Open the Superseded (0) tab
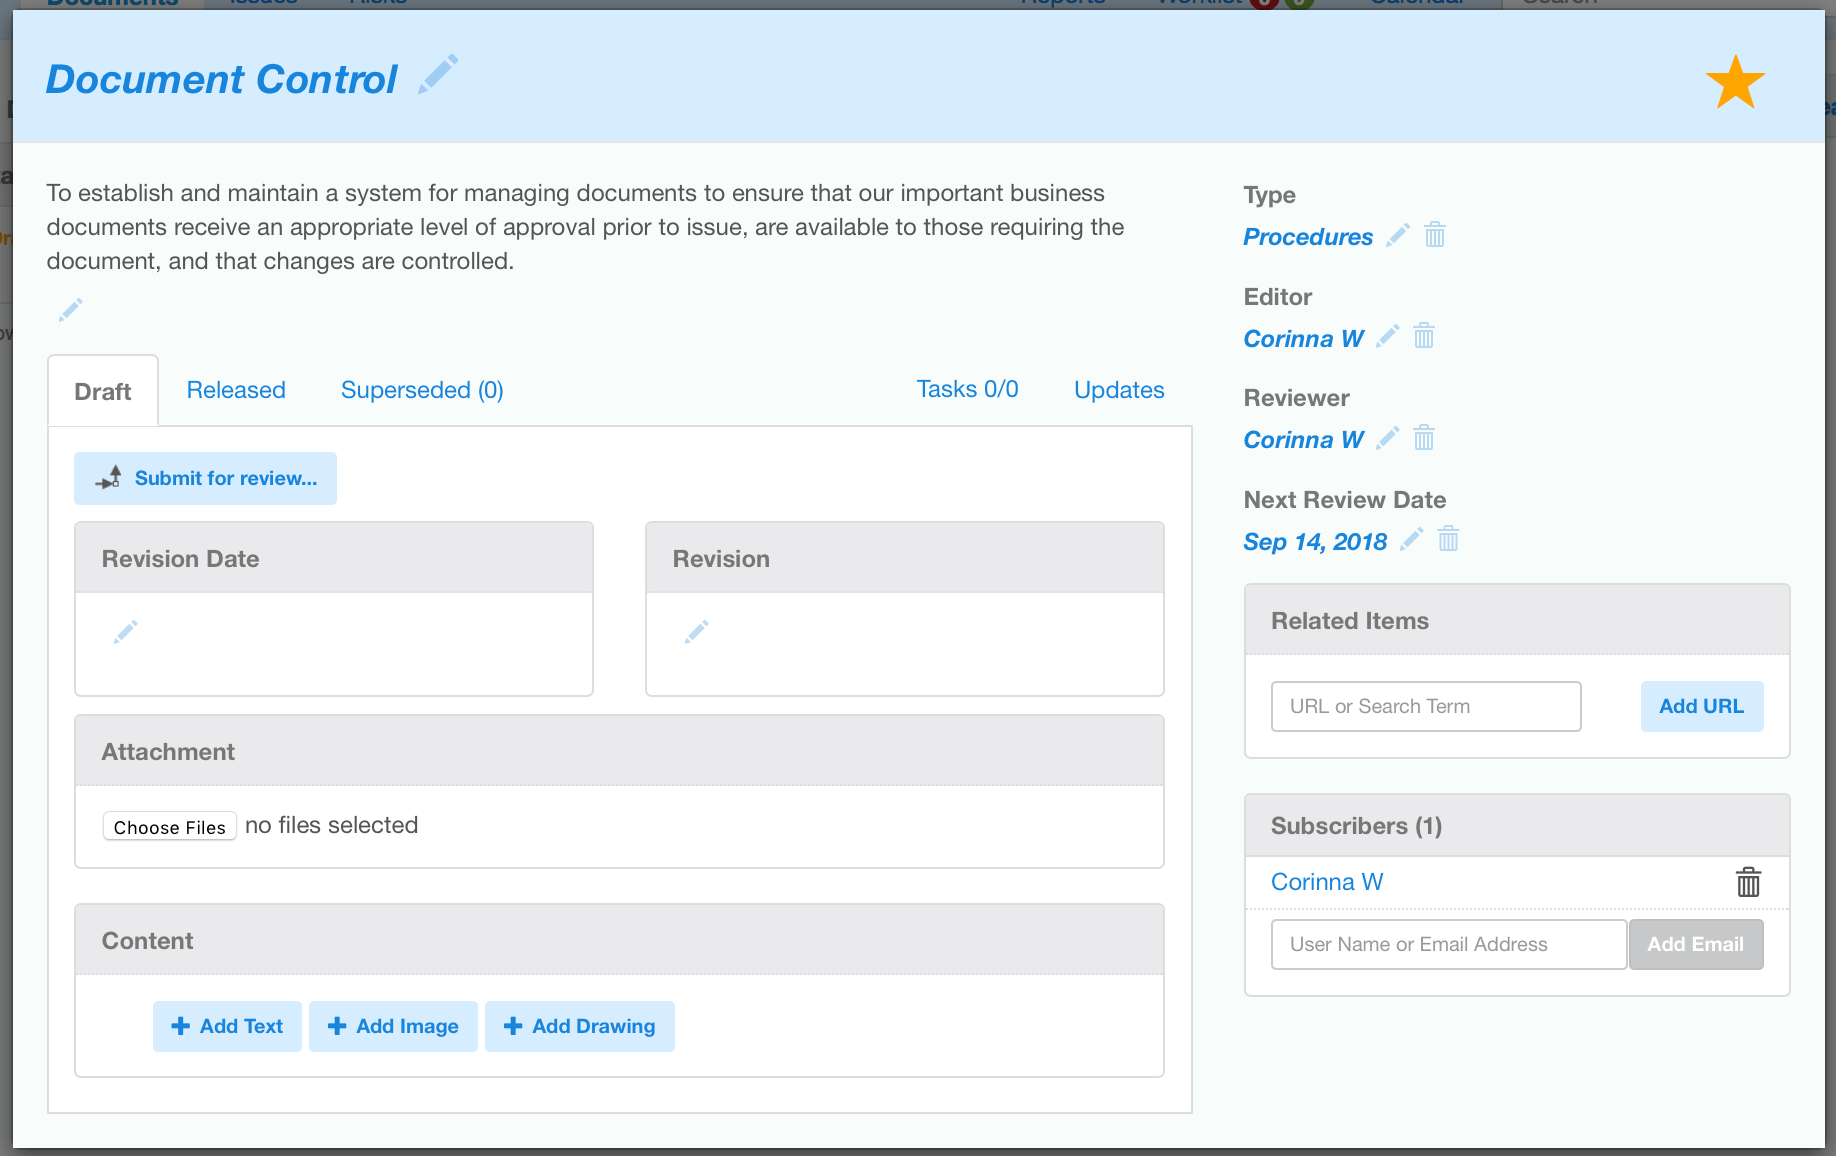Image resolution: width=1836 pixels, height=1156 pixels. click(x=422, y=390)
